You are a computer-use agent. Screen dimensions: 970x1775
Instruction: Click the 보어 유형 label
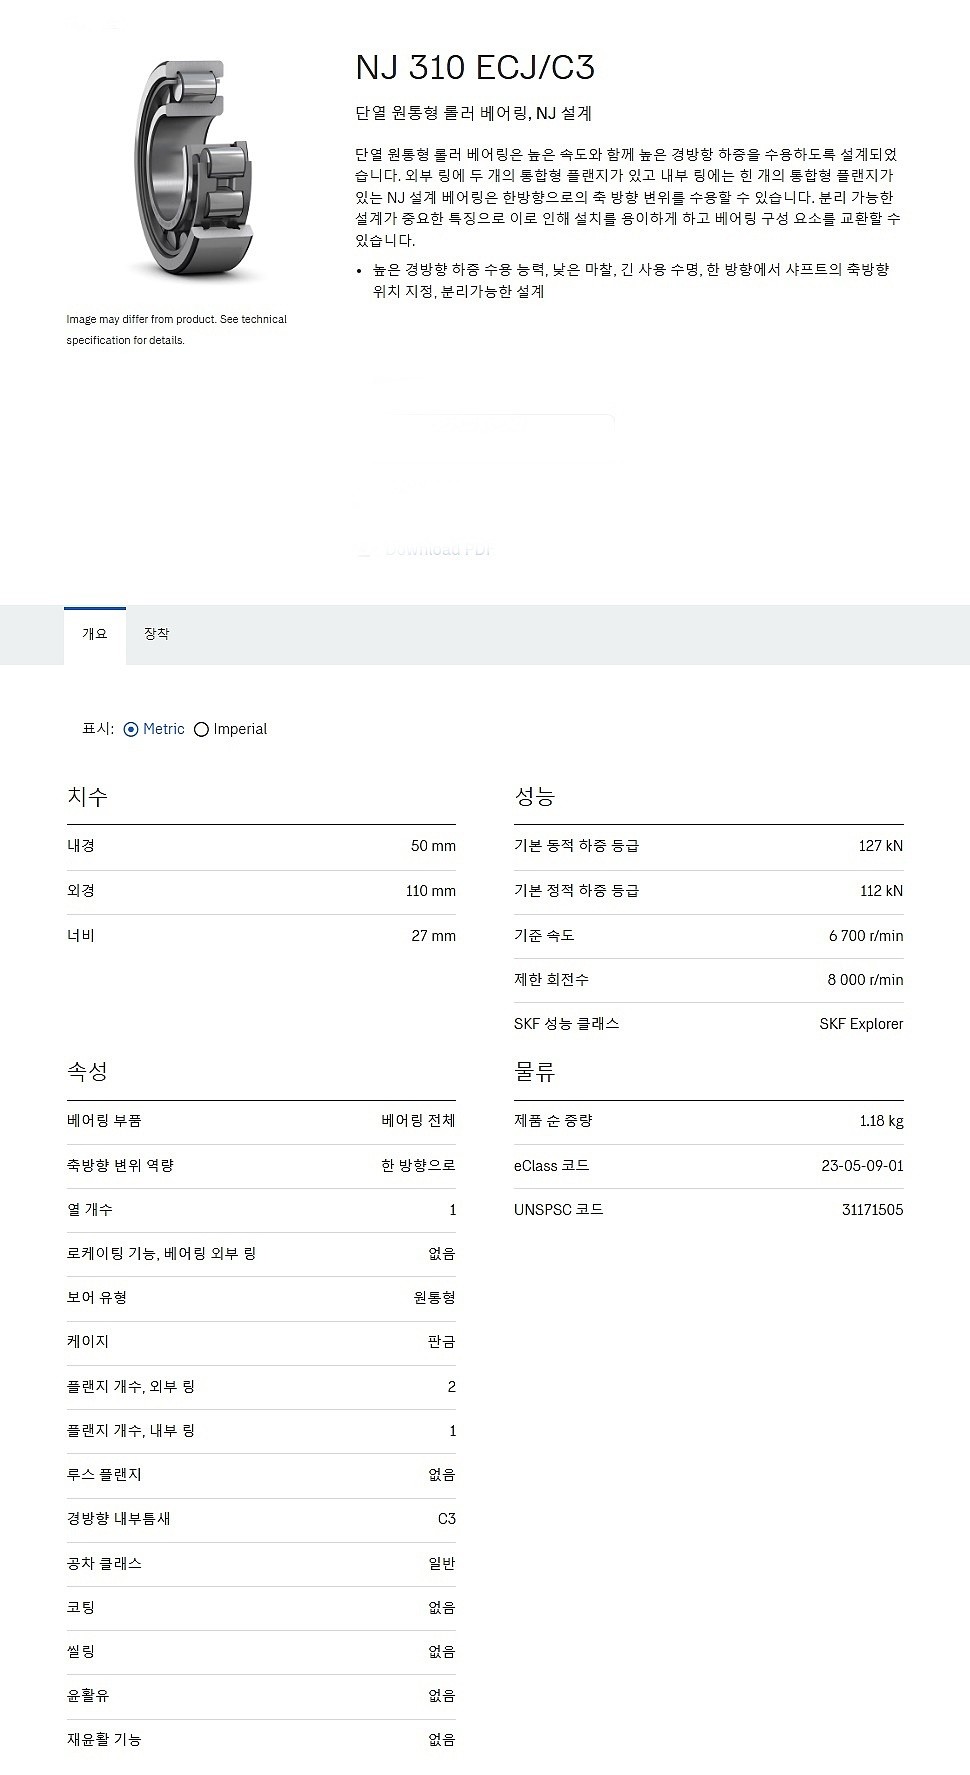97,1298
